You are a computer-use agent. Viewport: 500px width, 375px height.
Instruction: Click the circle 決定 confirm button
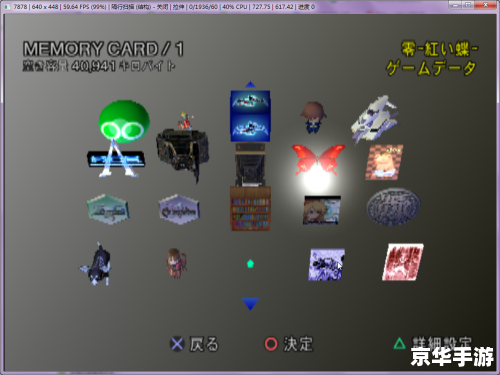289,344
